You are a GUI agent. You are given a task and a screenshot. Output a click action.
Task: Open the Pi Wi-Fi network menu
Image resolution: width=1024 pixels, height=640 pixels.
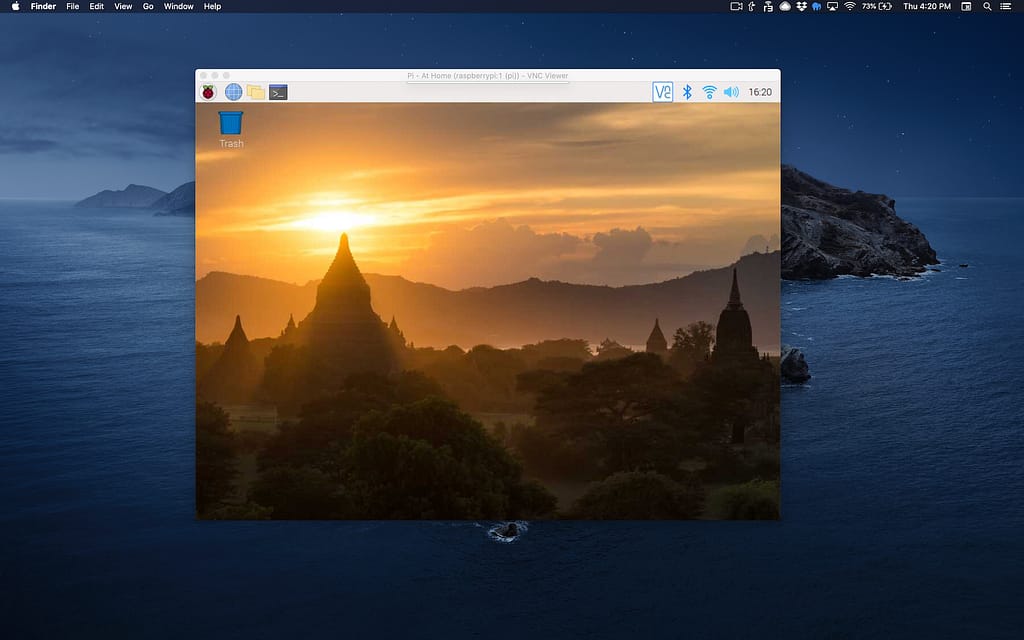709,92
